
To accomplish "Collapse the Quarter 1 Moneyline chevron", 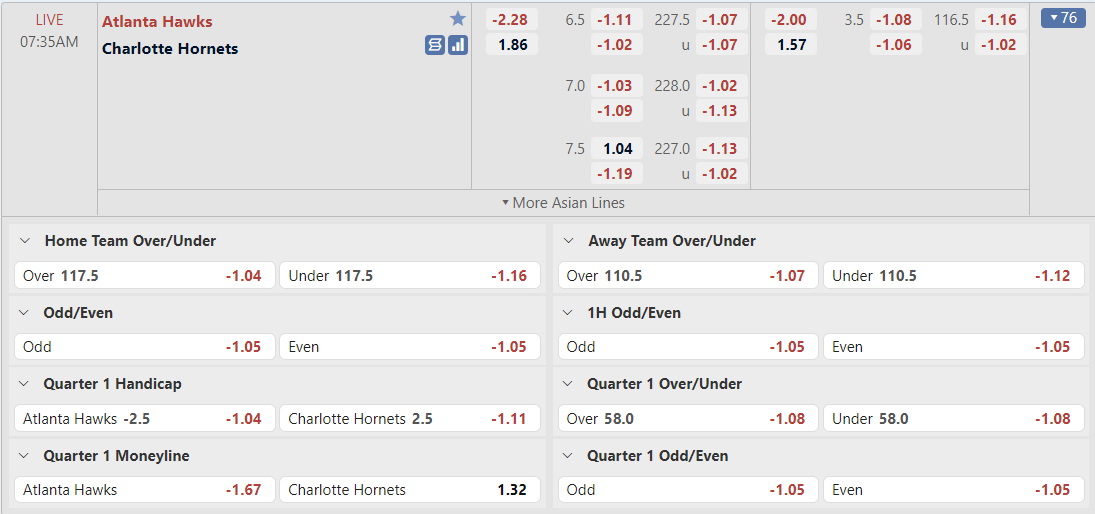I will pos(25,456).
